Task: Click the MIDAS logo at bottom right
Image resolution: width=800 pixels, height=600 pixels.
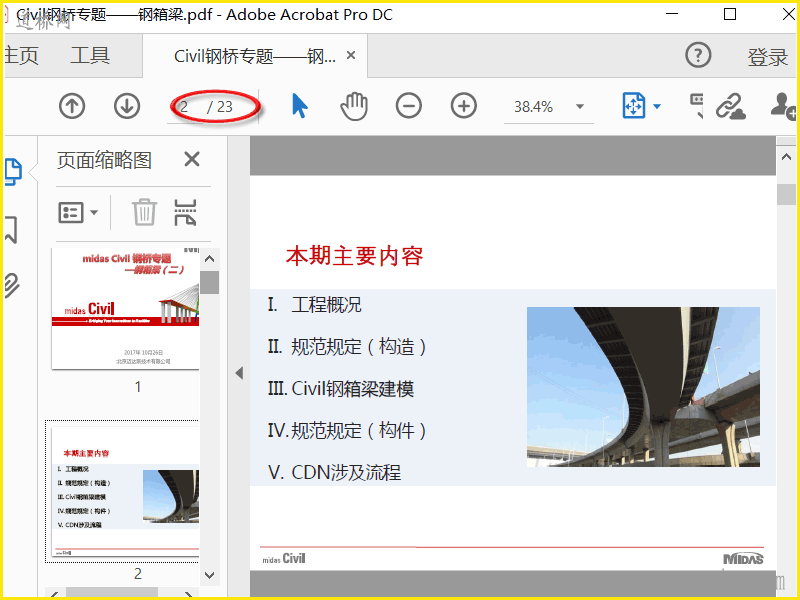Action: (x=743, y=559)
